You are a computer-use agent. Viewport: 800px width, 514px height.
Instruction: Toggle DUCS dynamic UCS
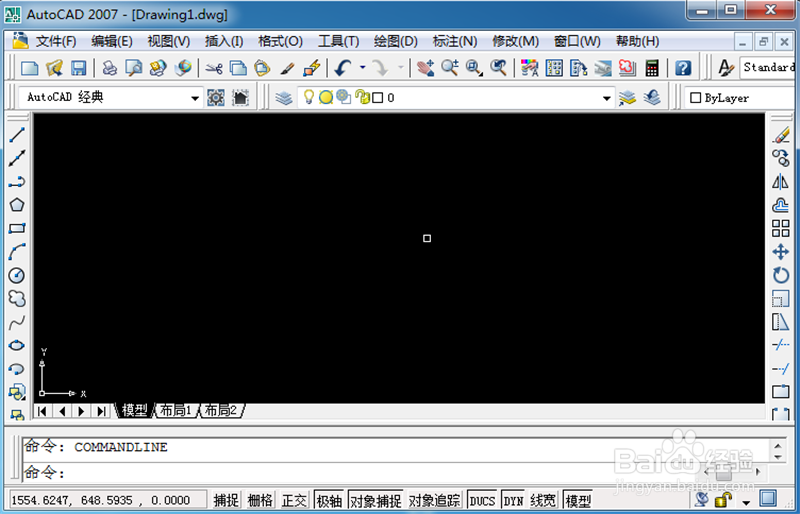(x=482, y=500)
